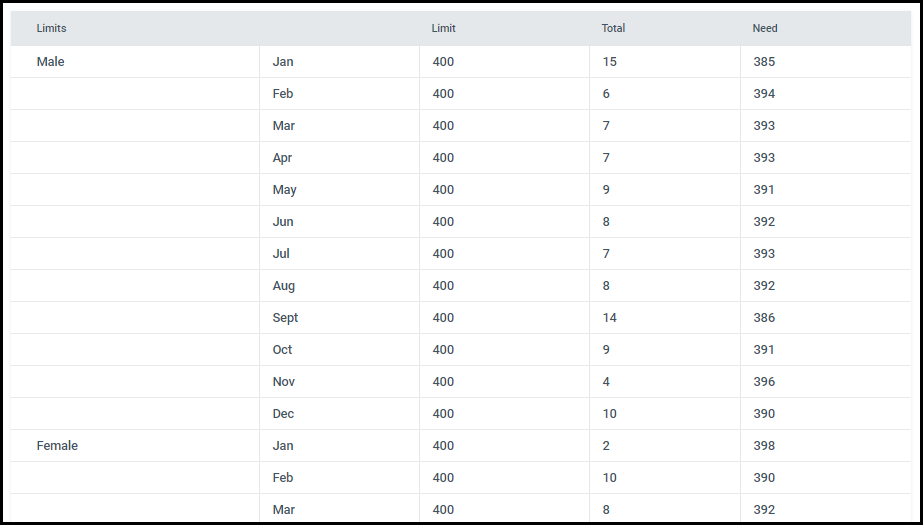Select the Male row label
The image size is (923, 525).
51,62
